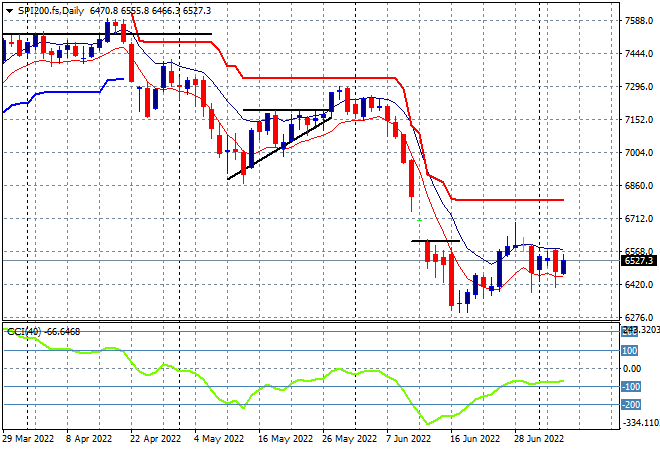Click the 26 May 2022 date label
This screenshot has width=660, height=450.
[x=349, y=439]
